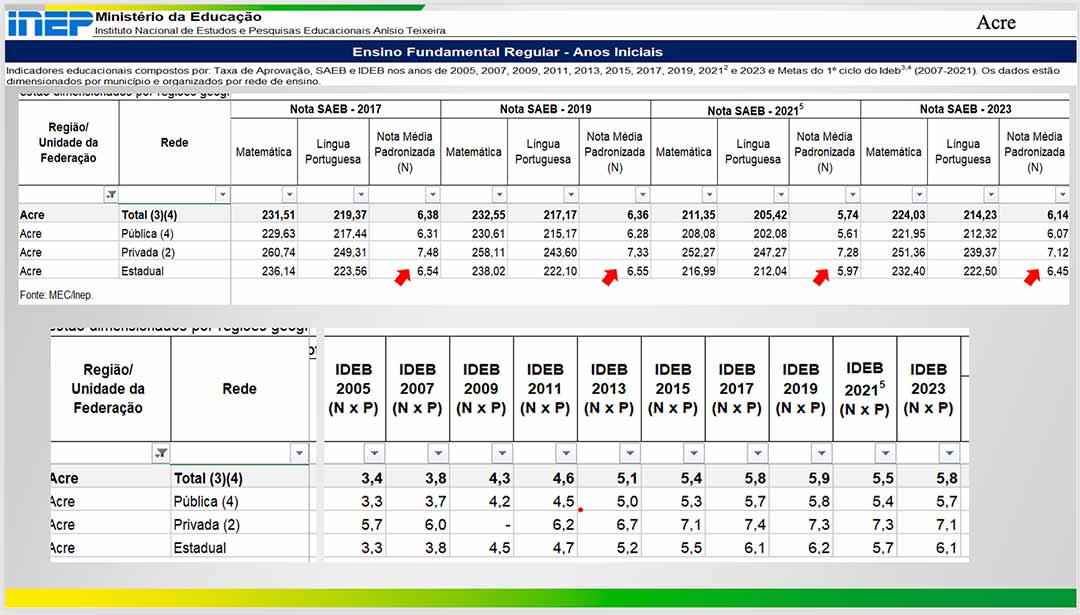The image size is (1080, 615).
Task: Click the red arrow beside 5,97
Action: (x=821, y=277)
